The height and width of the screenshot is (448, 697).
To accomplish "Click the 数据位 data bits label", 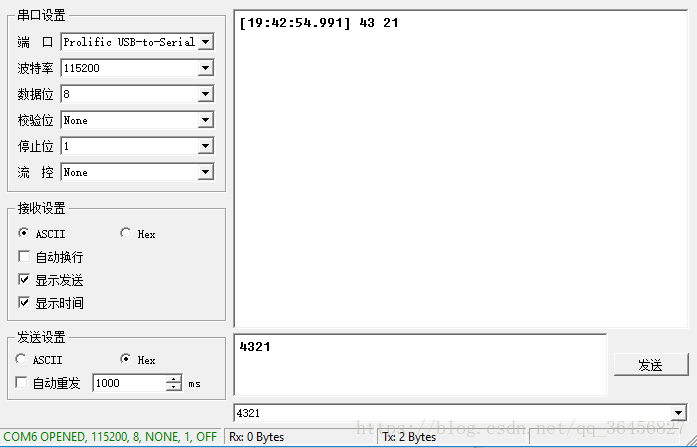I will pos(36,94).
